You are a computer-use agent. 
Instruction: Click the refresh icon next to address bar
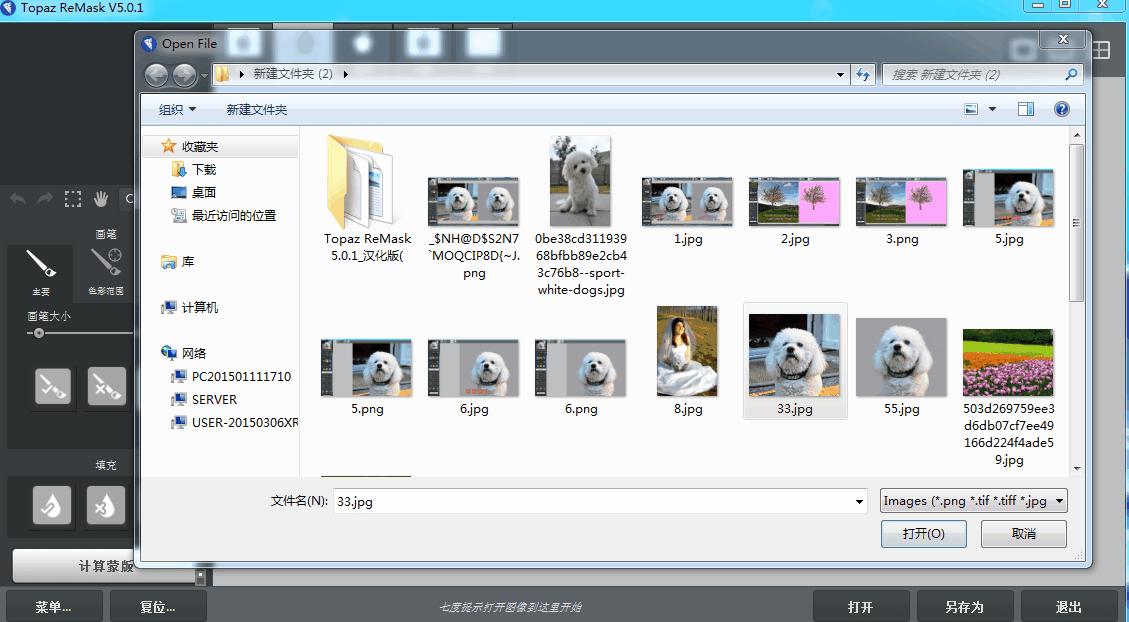(x=863, y=74)
